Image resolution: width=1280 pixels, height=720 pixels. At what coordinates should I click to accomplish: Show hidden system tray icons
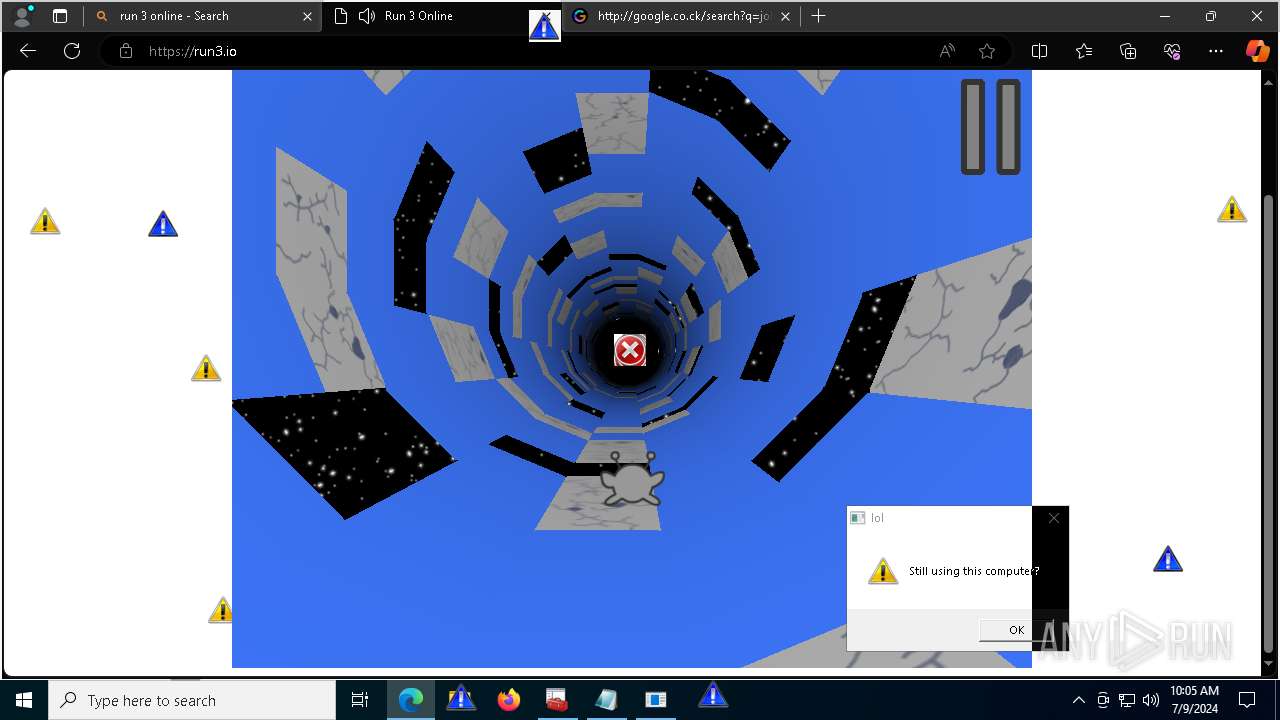1078,700
